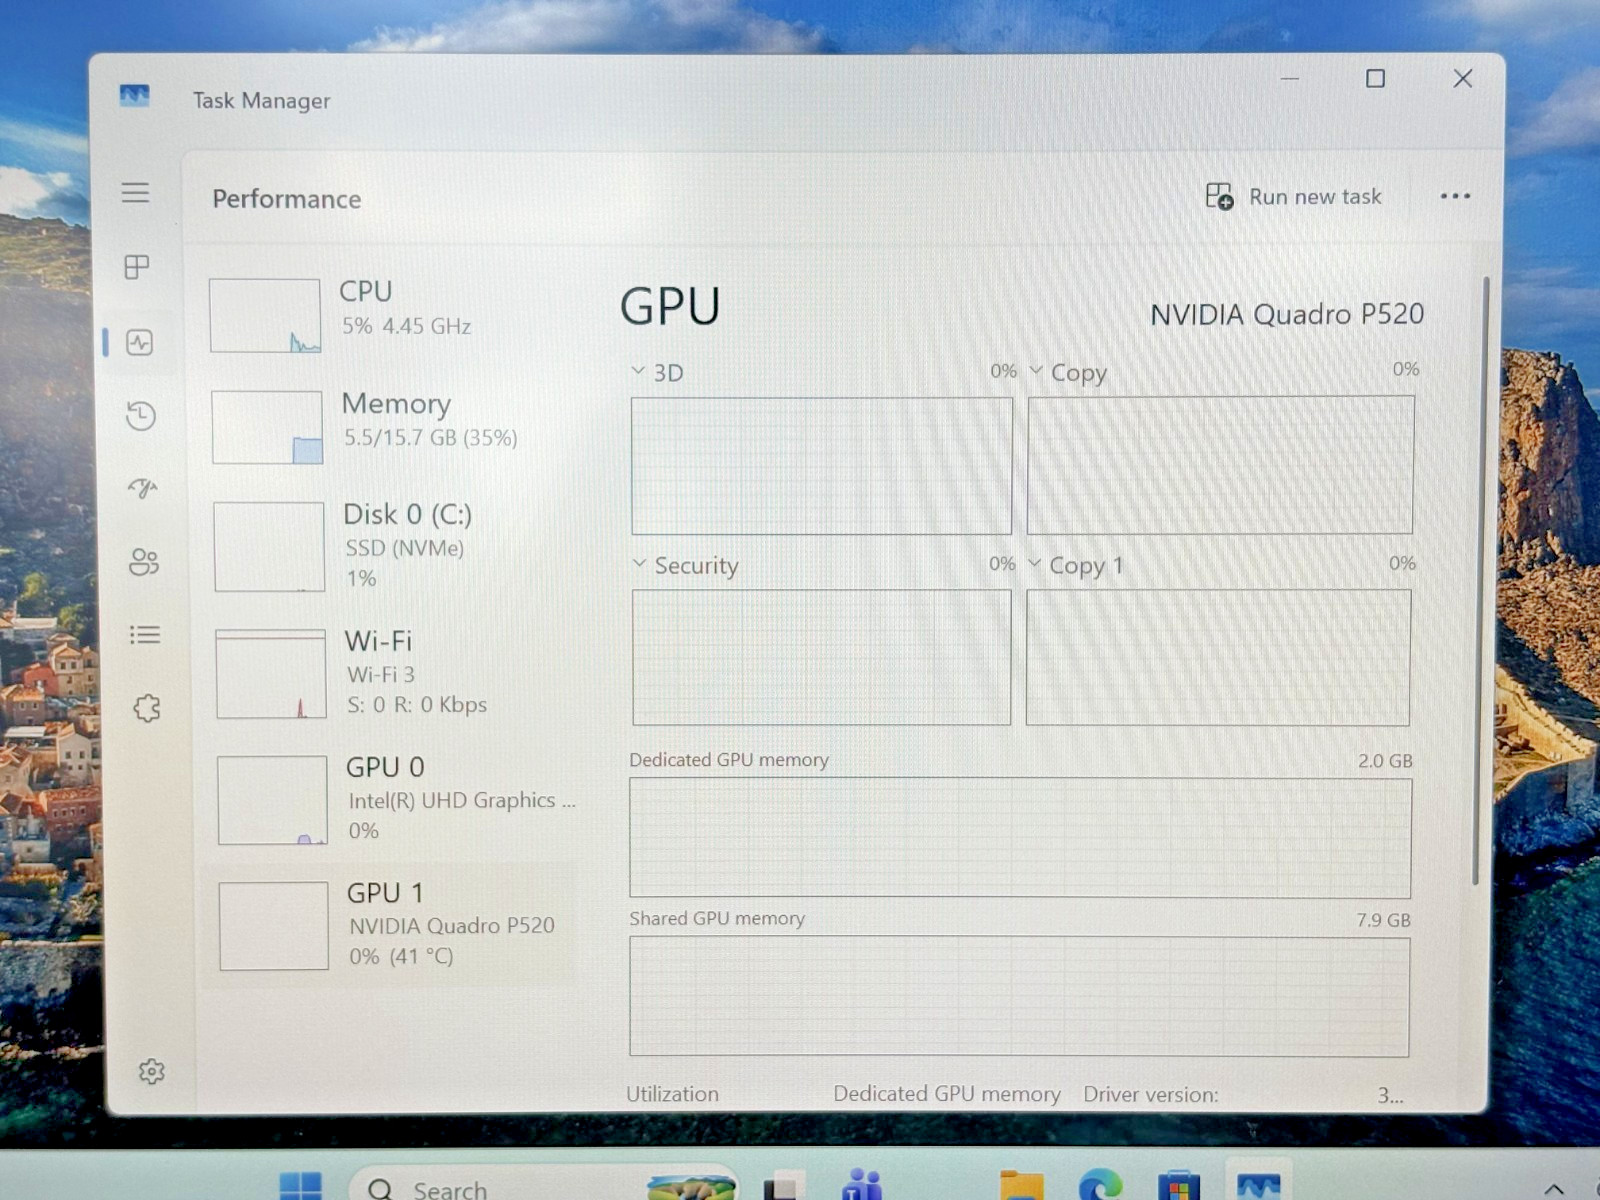Open the Users page icon

pos(144,561)
